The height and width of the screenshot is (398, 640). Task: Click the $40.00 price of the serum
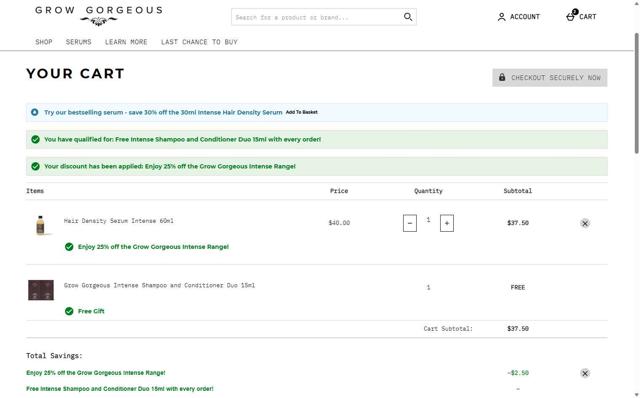point(339,223)
